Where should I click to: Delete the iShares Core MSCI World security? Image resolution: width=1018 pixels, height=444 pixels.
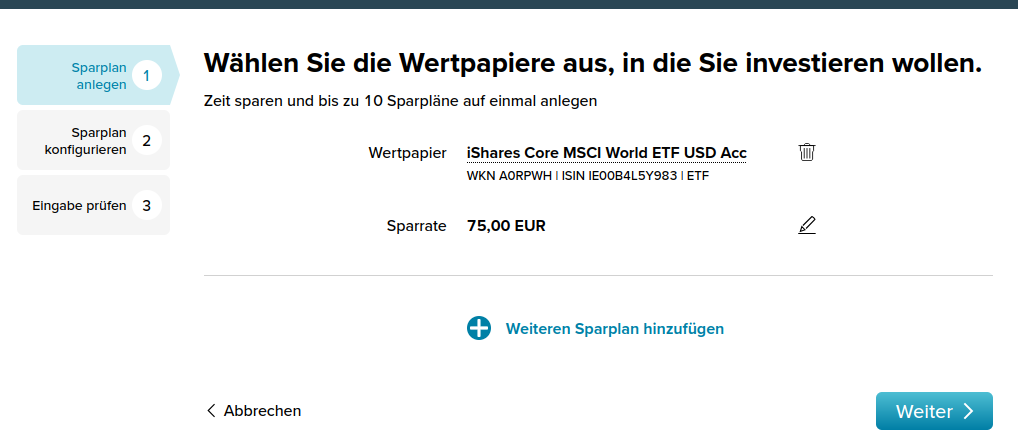click(x=807, y=152)
